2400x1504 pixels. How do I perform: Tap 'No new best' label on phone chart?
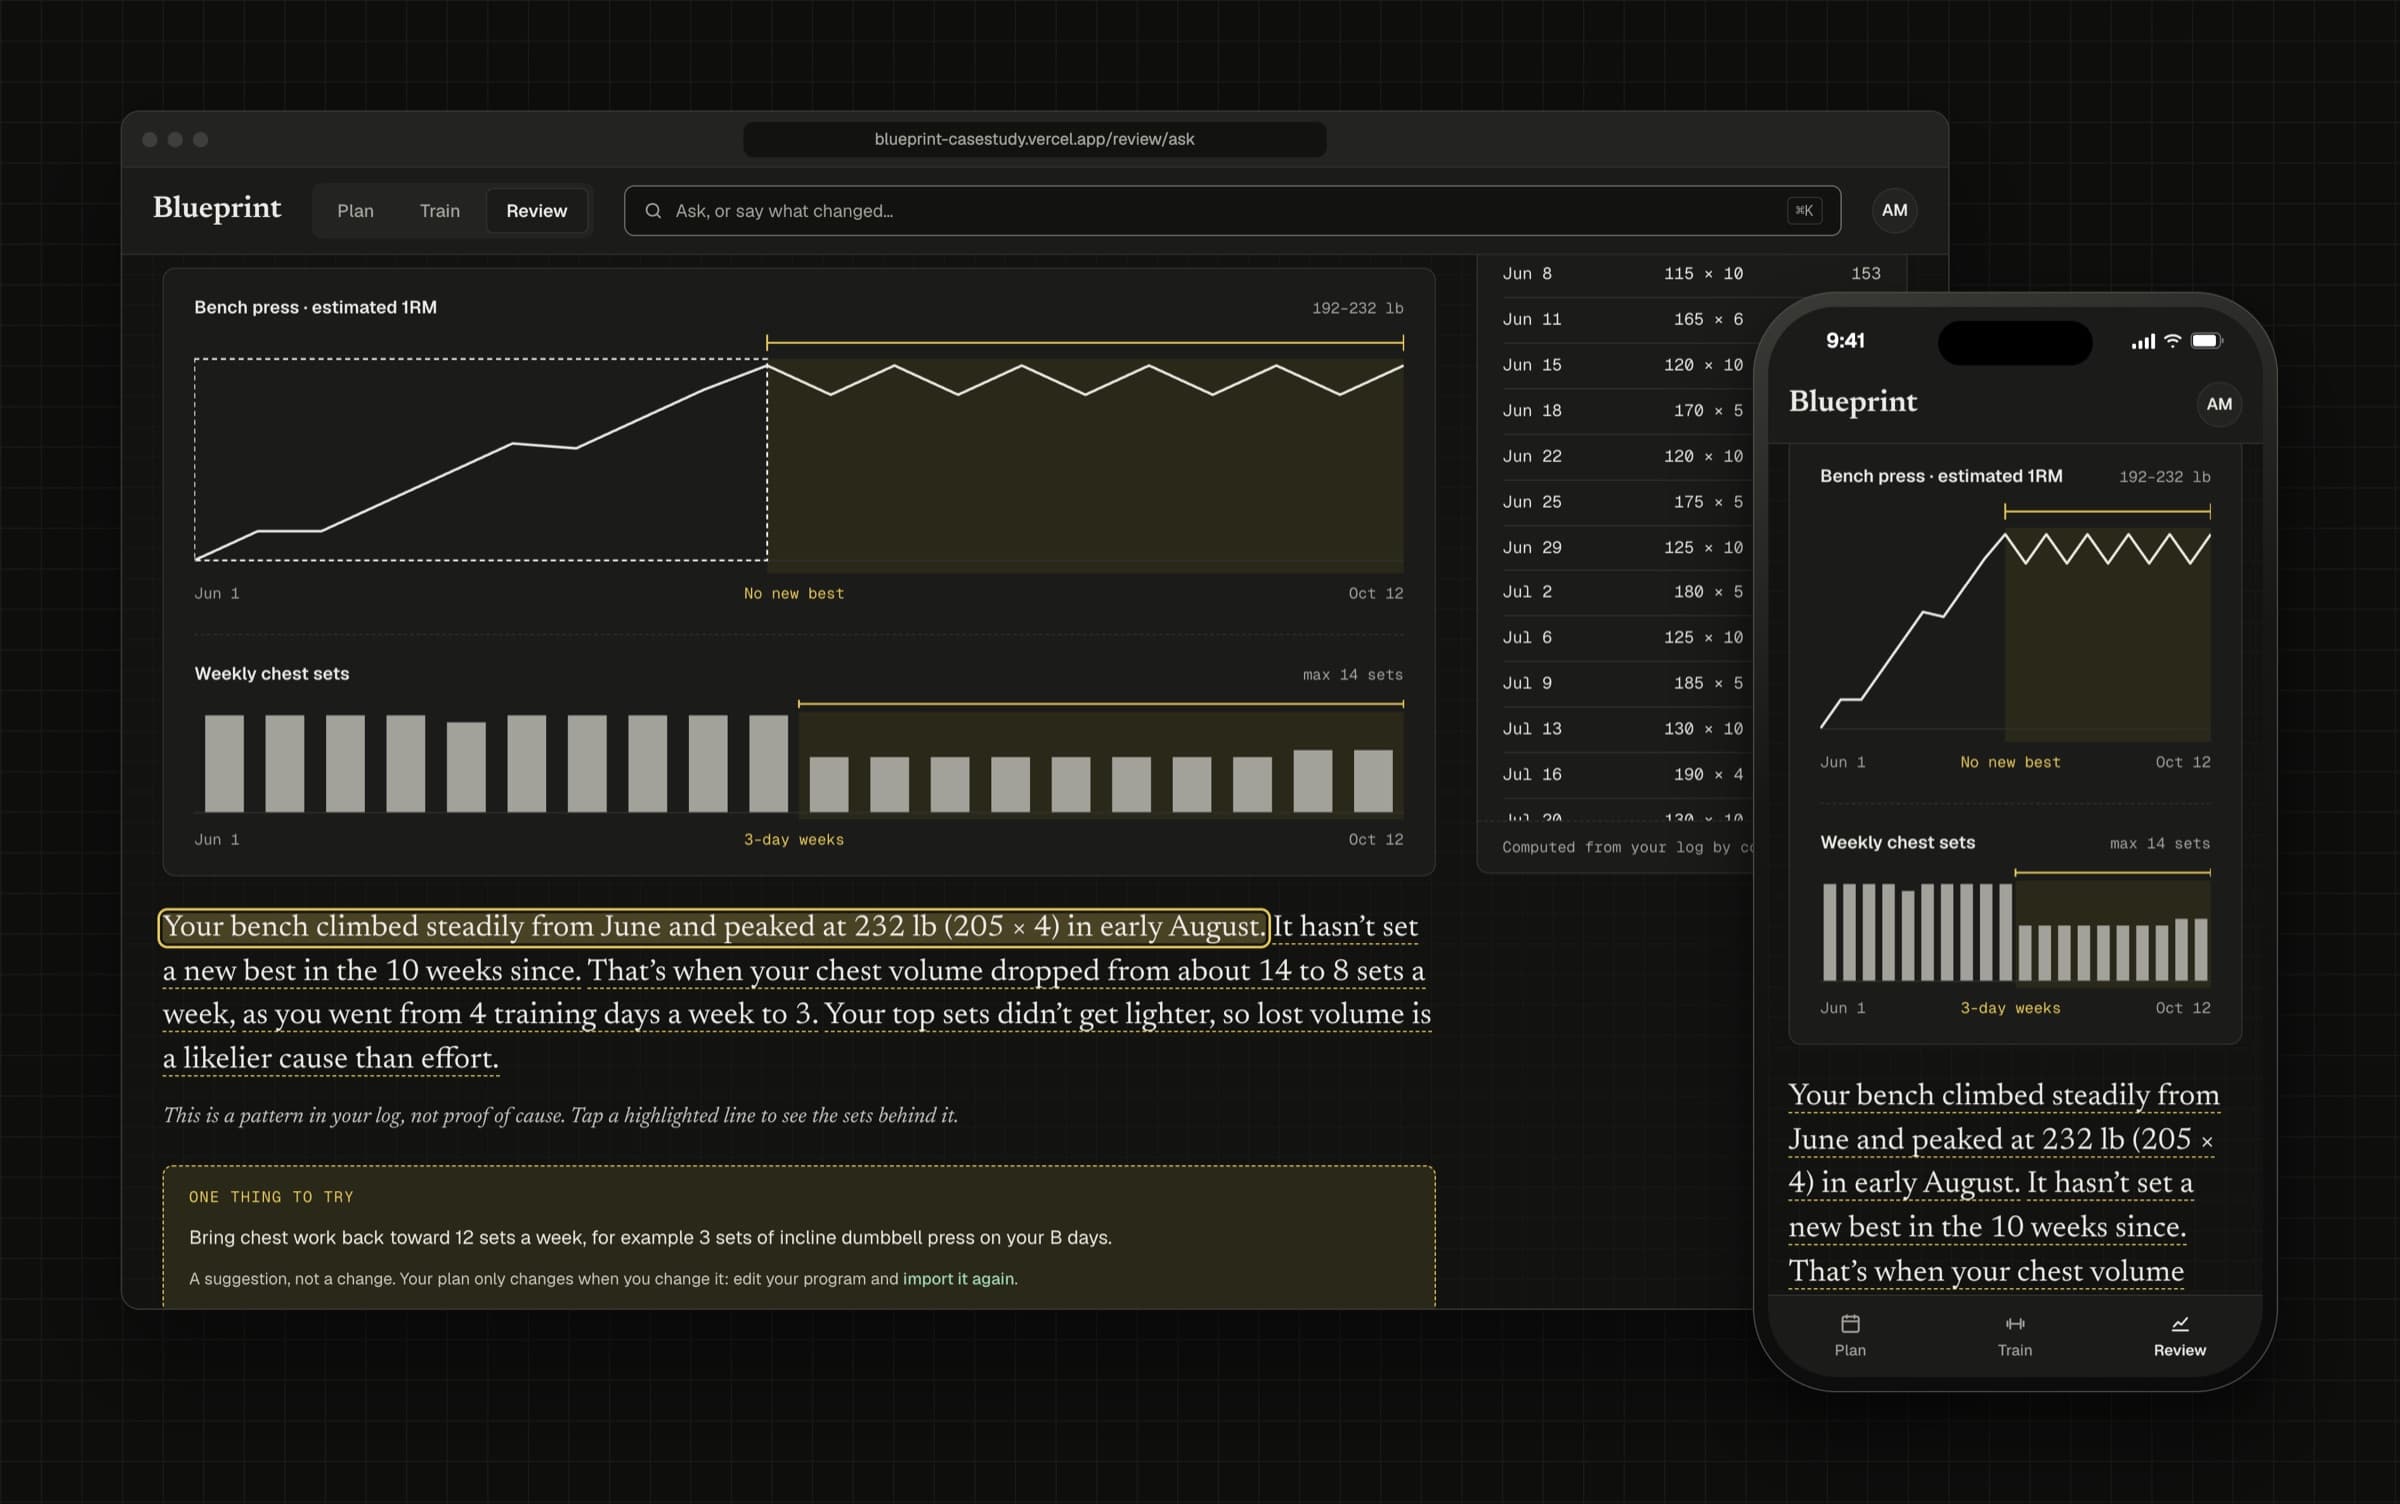tap(2010, 762)
